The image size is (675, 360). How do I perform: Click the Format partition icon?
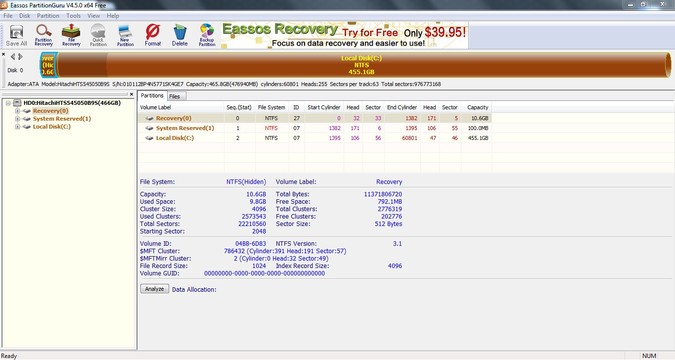click(152, 35)
